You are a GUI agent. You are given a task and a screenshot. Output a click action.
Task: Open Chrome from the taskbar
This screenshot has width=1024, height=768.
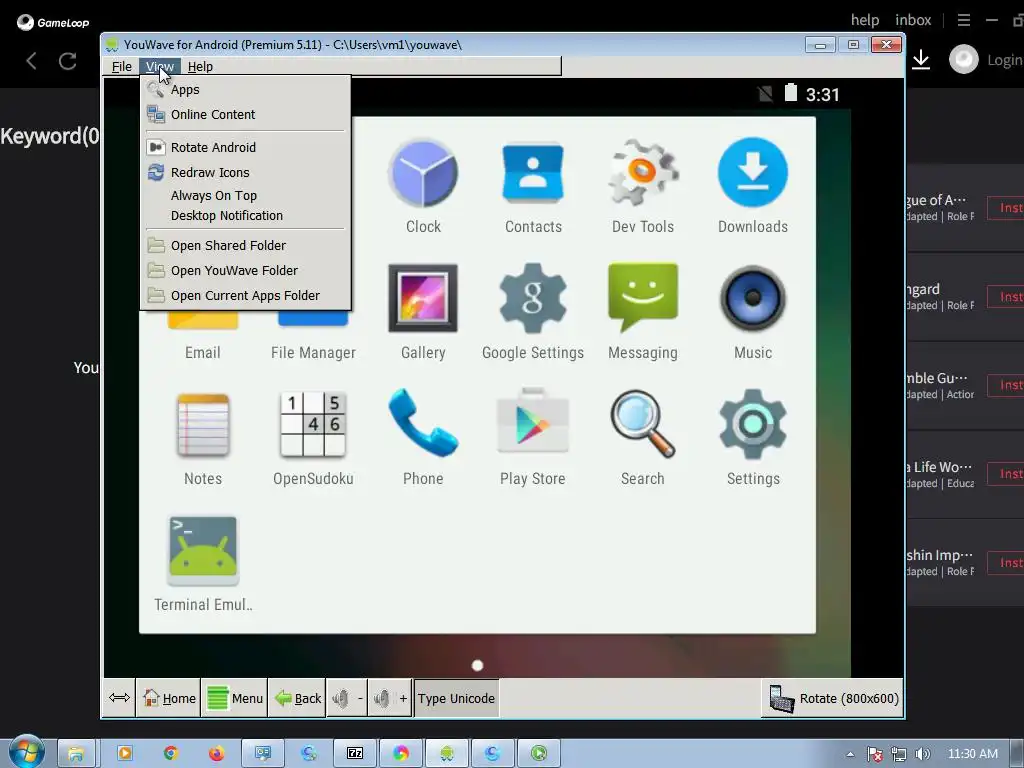coord(170,754)
